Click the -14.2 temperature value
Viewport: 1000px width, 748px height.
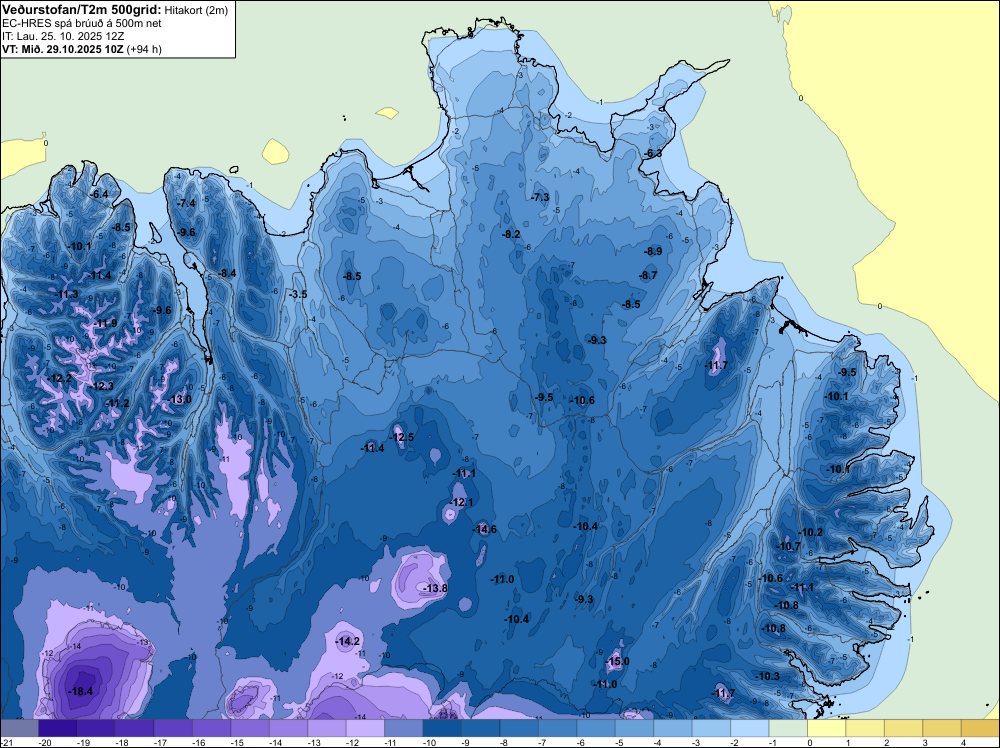pyautogui.click(x=348, y=641)
